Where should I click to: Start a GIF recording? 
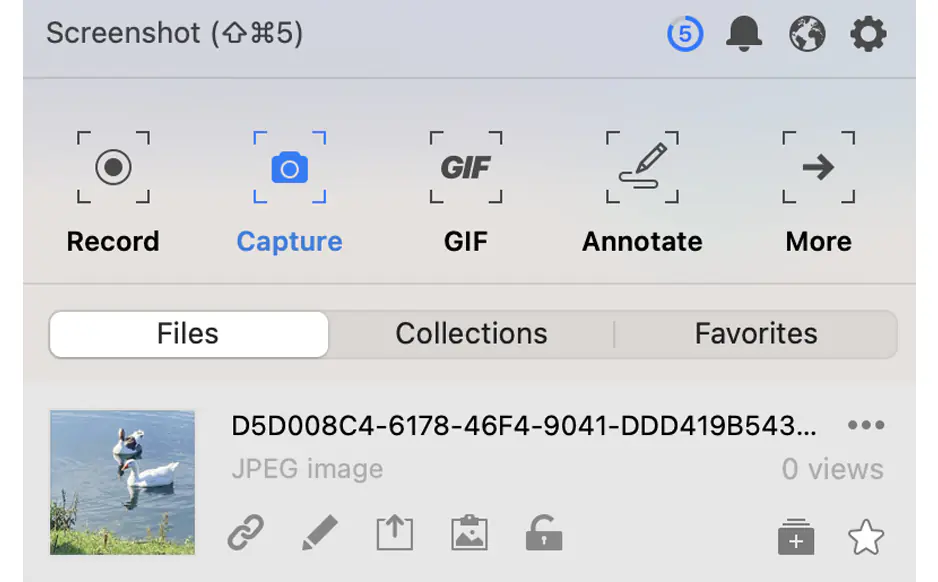[x=466, y=167]
